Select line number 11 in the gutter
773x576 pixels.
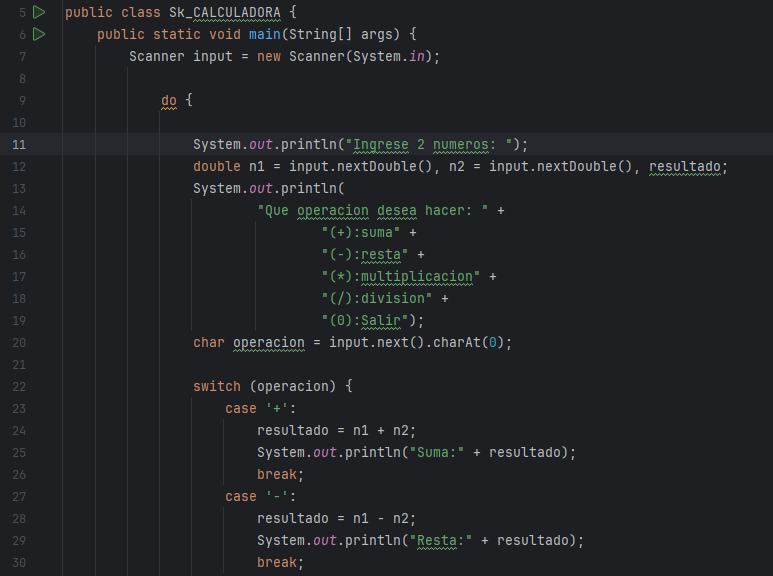[19, 144]
